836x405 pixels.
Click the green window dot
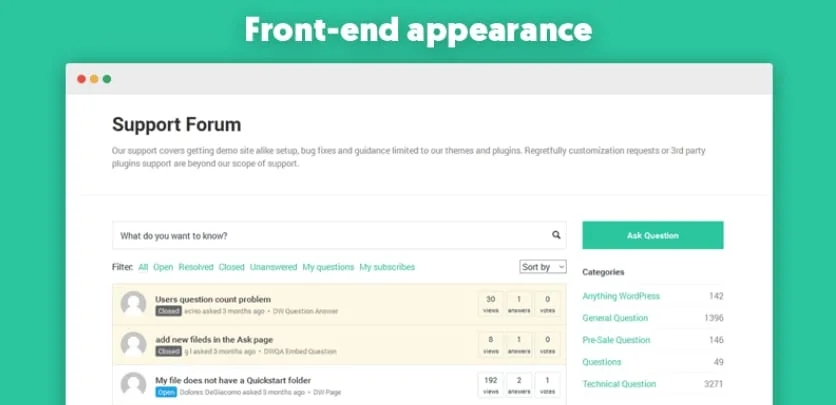click(107, 79)
